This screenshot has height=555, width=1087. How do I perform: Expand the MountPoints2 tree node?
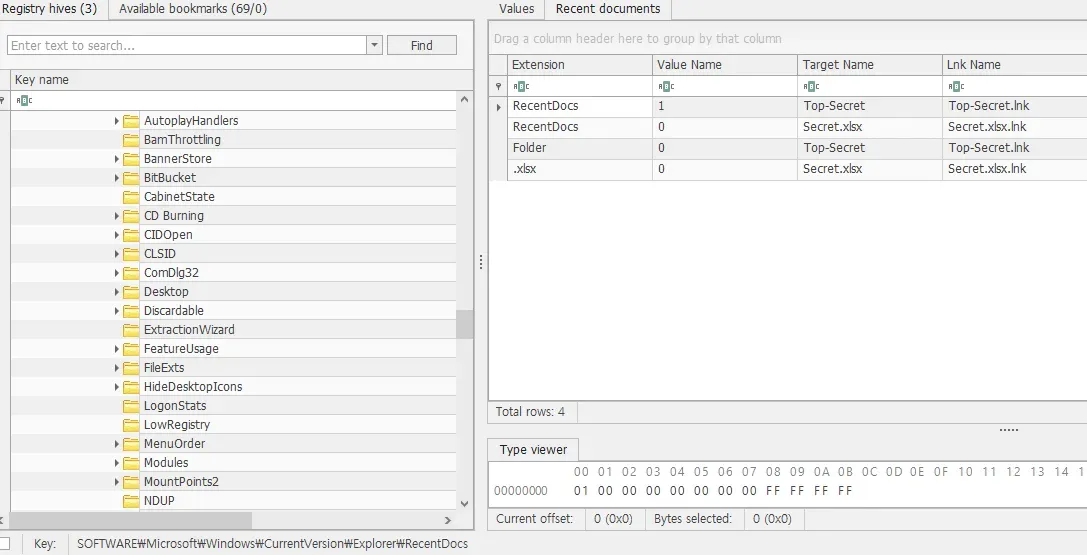click(117, 482)
